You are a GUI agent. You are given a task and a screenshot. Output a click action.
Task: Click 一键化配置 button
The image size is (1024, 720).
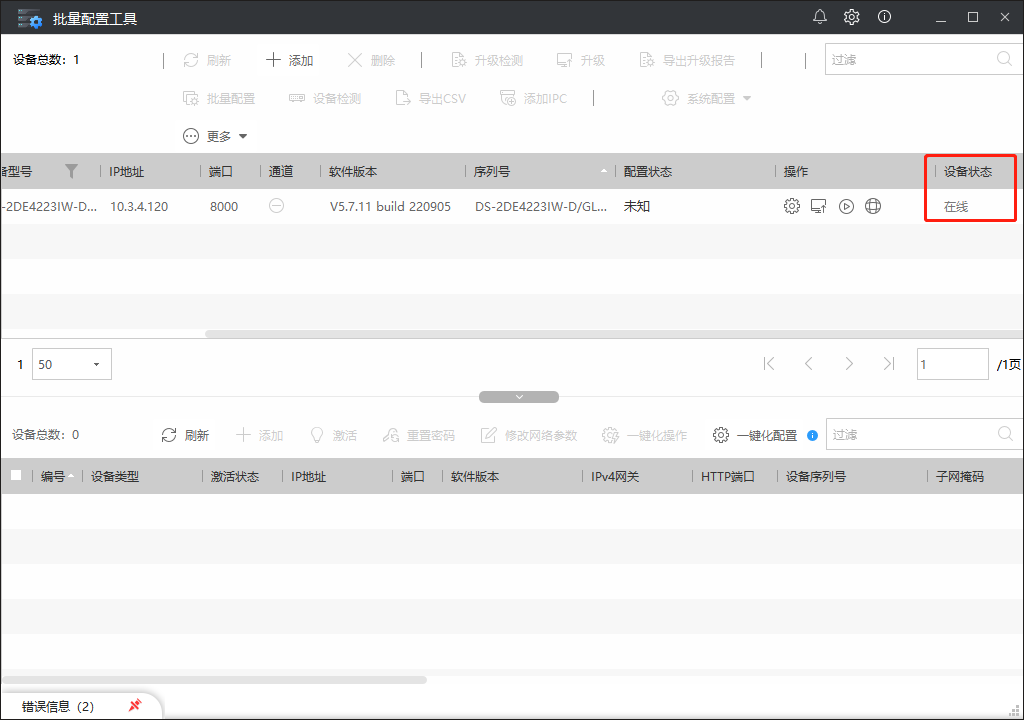click(755, 435)
